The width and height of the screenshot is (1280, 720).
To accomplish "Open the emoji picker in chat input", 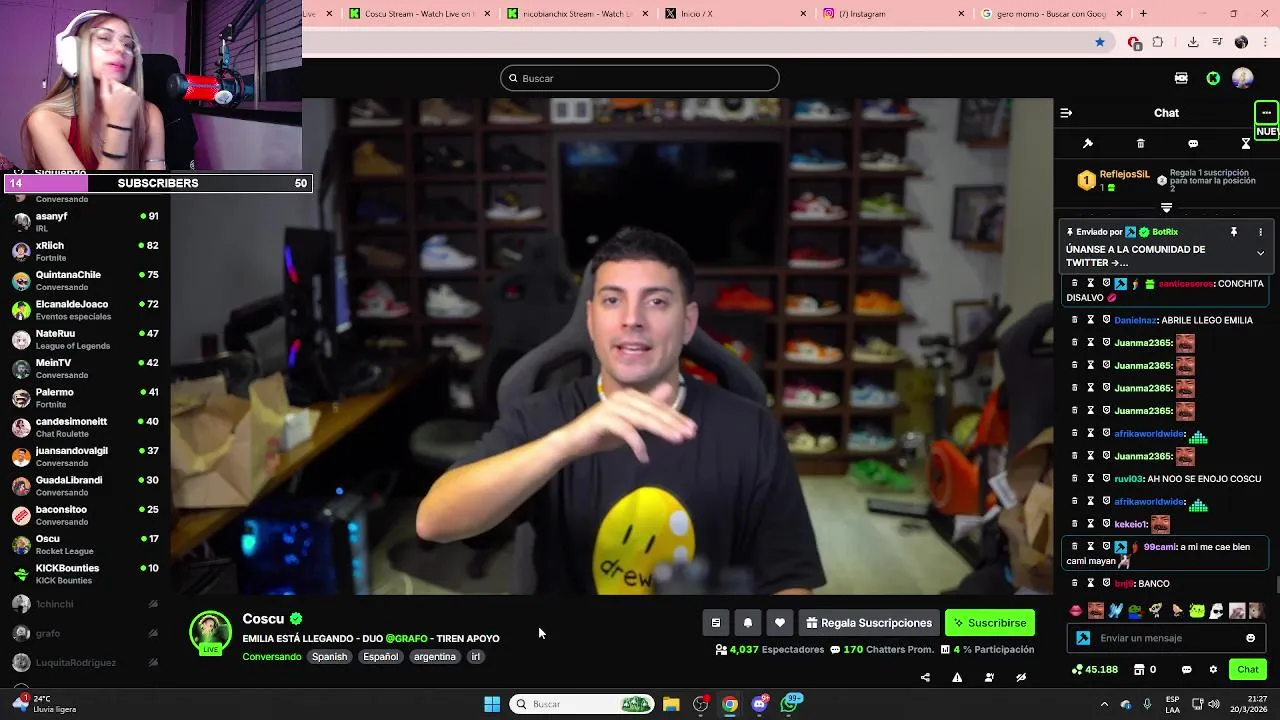I will [x=1250, y=638].
